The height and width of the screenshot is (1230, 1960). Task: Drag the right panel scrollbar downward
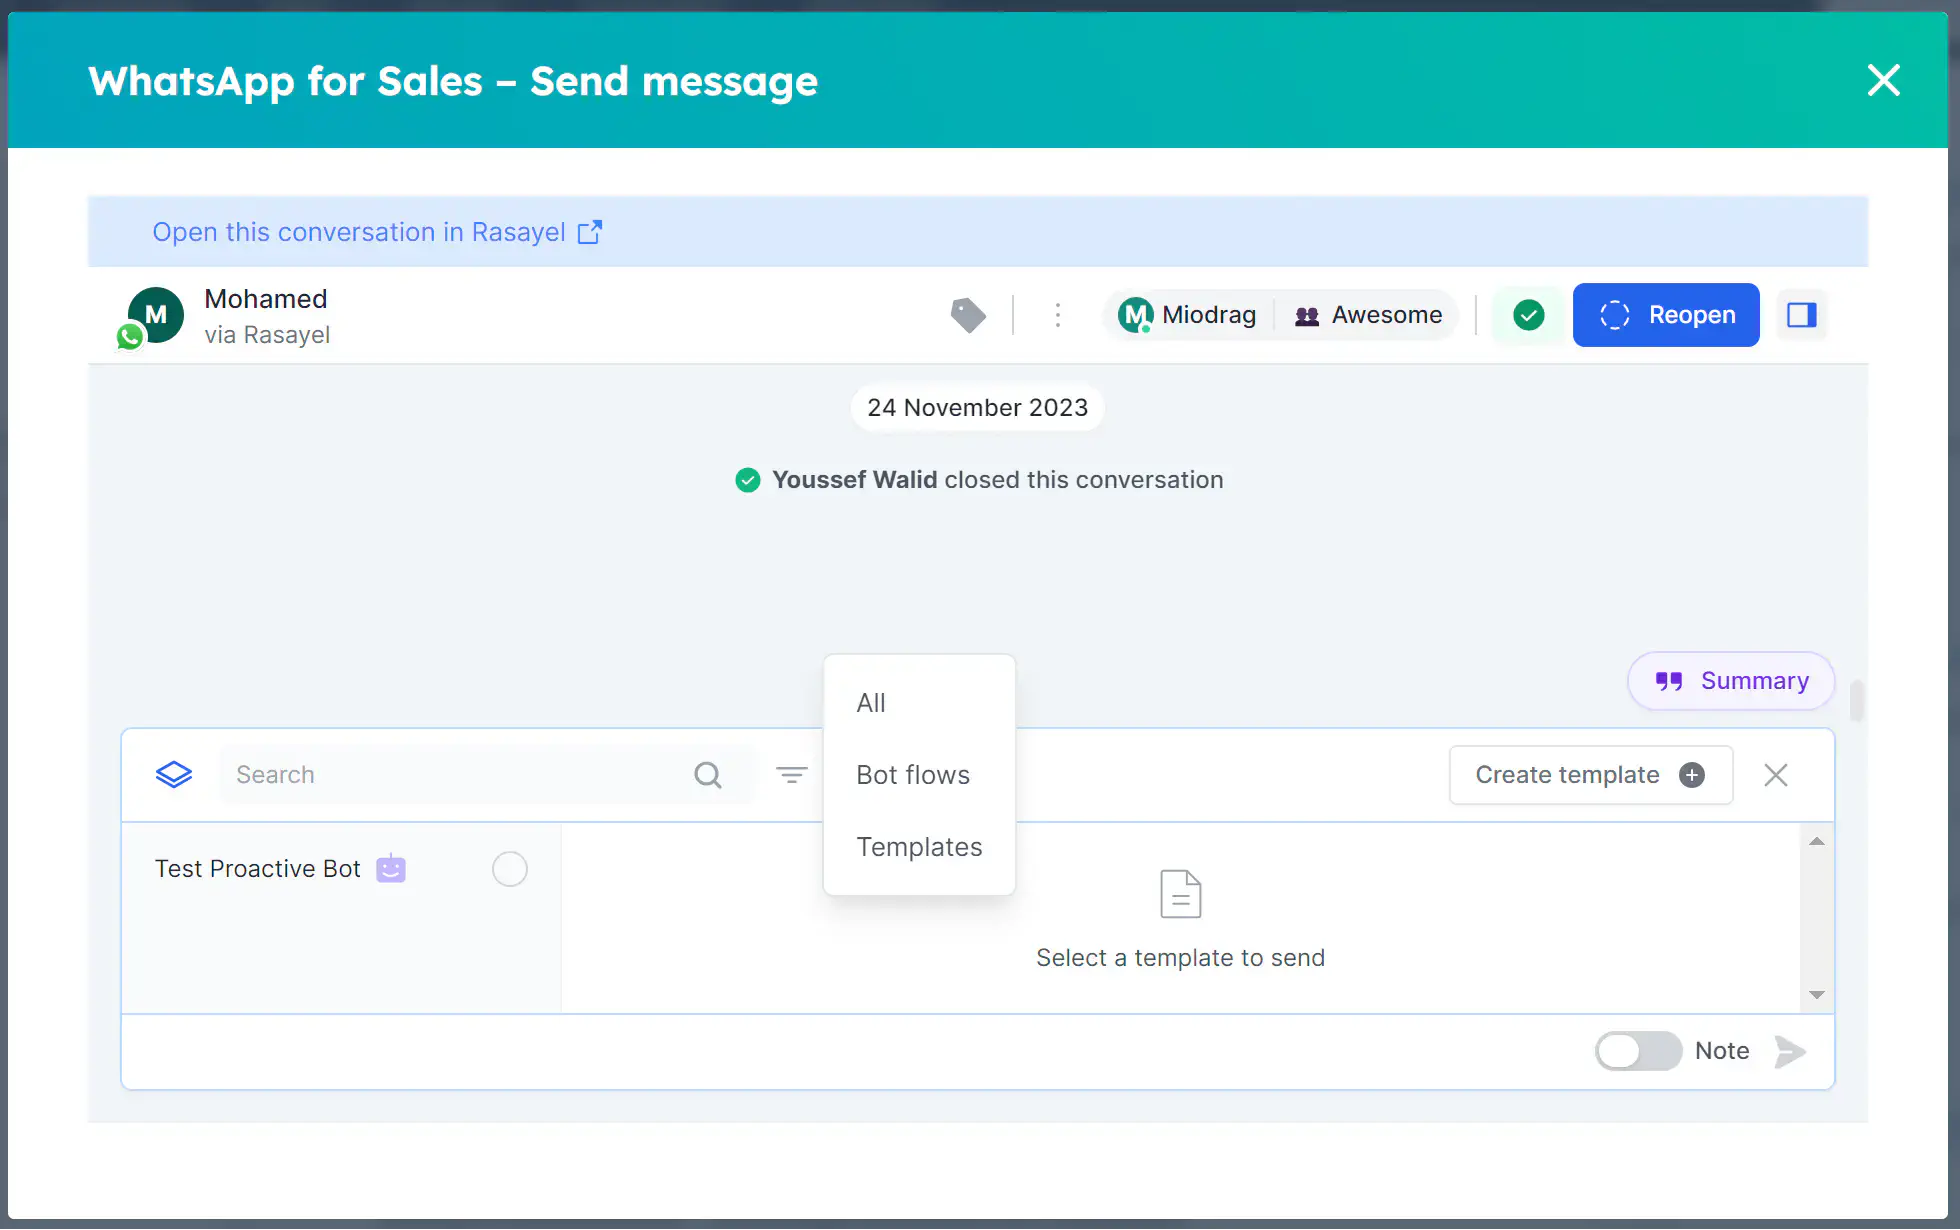(x=1817, y=993)
